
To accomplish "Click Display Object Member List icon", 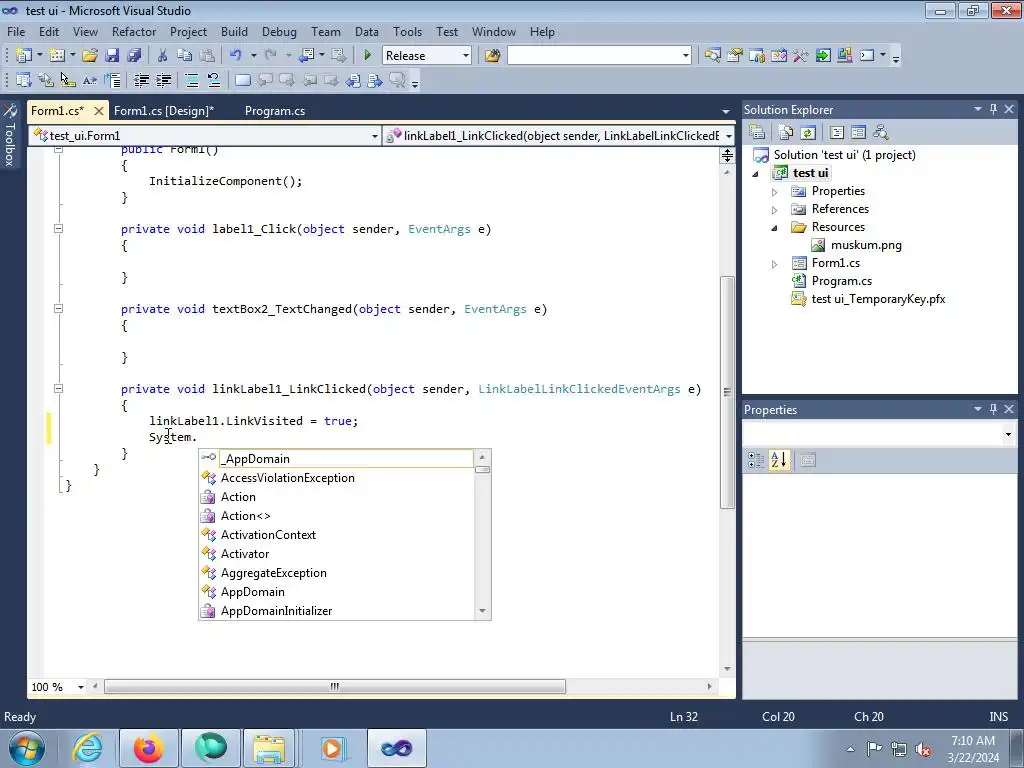I will [x=24, y=80].
